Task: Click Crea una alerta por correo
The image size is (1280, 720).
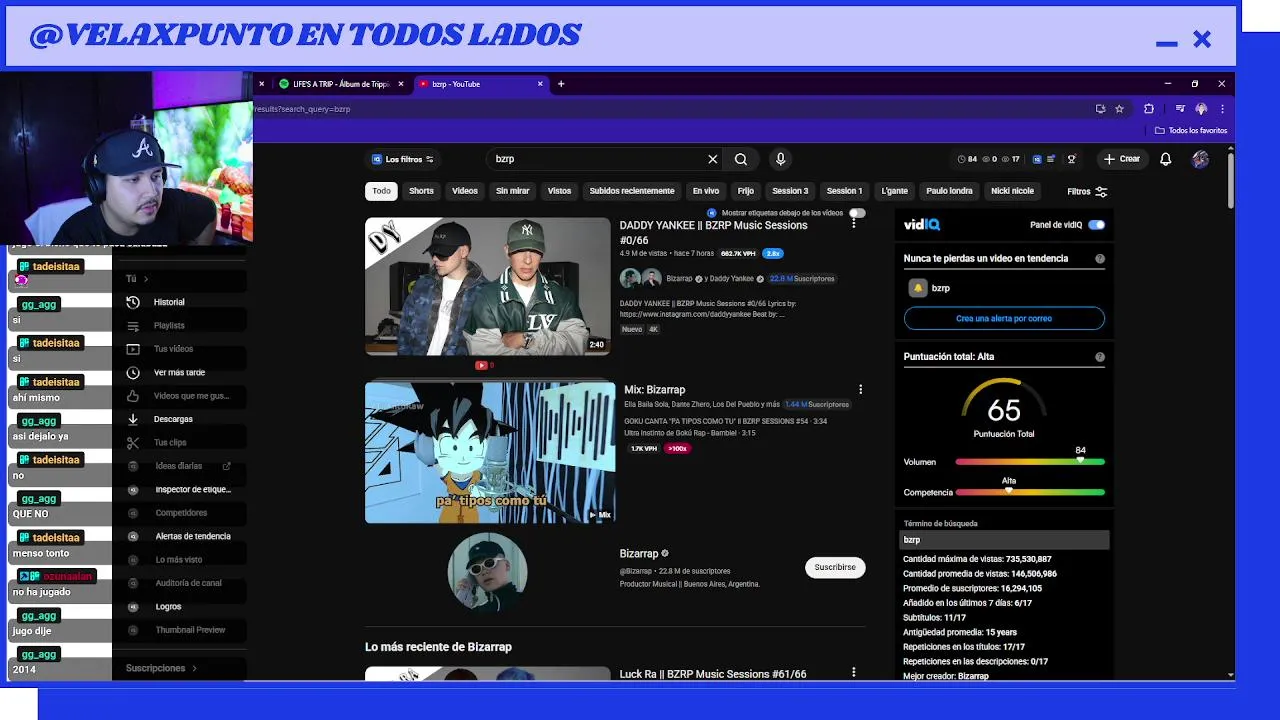Action: pos(1004,318)
